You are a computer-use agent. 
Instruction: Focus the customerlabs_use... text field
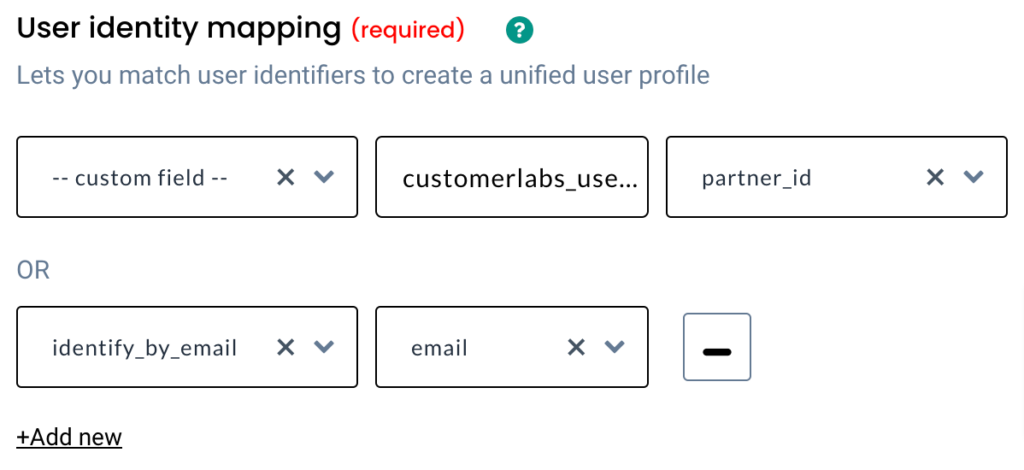click(x=512, y=177)
